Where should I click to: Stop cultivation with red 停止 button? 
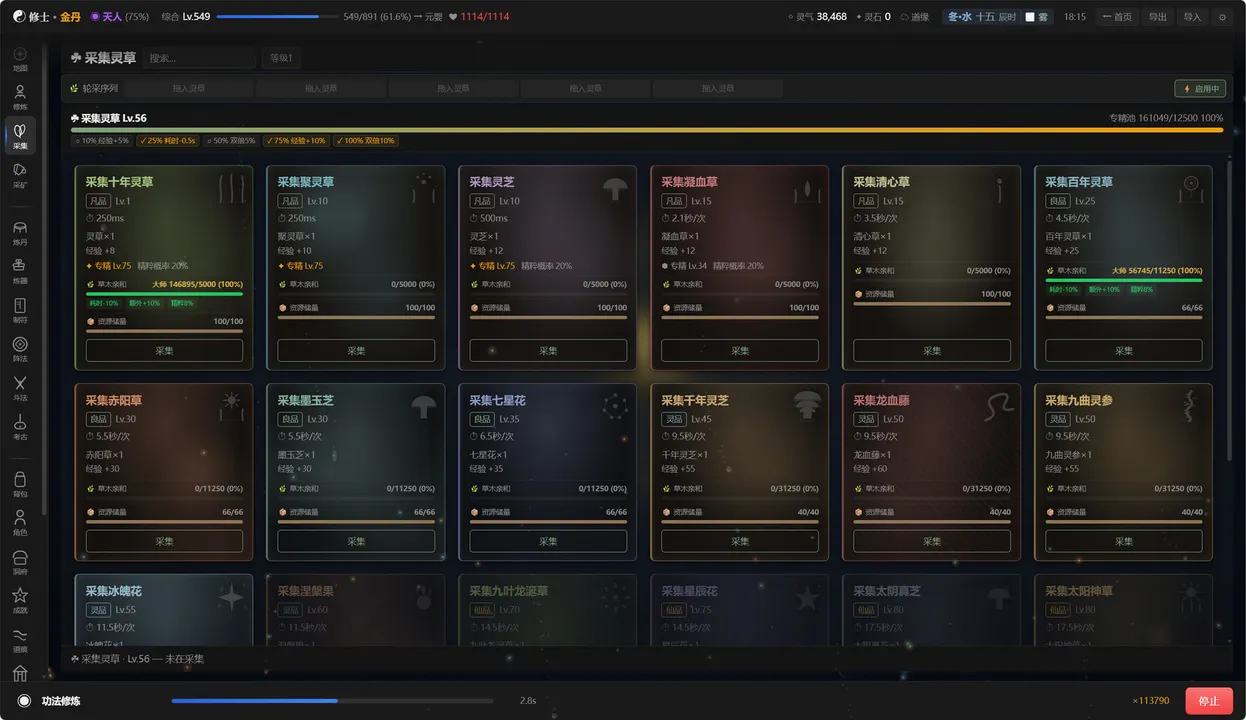tap(1209, 701)
